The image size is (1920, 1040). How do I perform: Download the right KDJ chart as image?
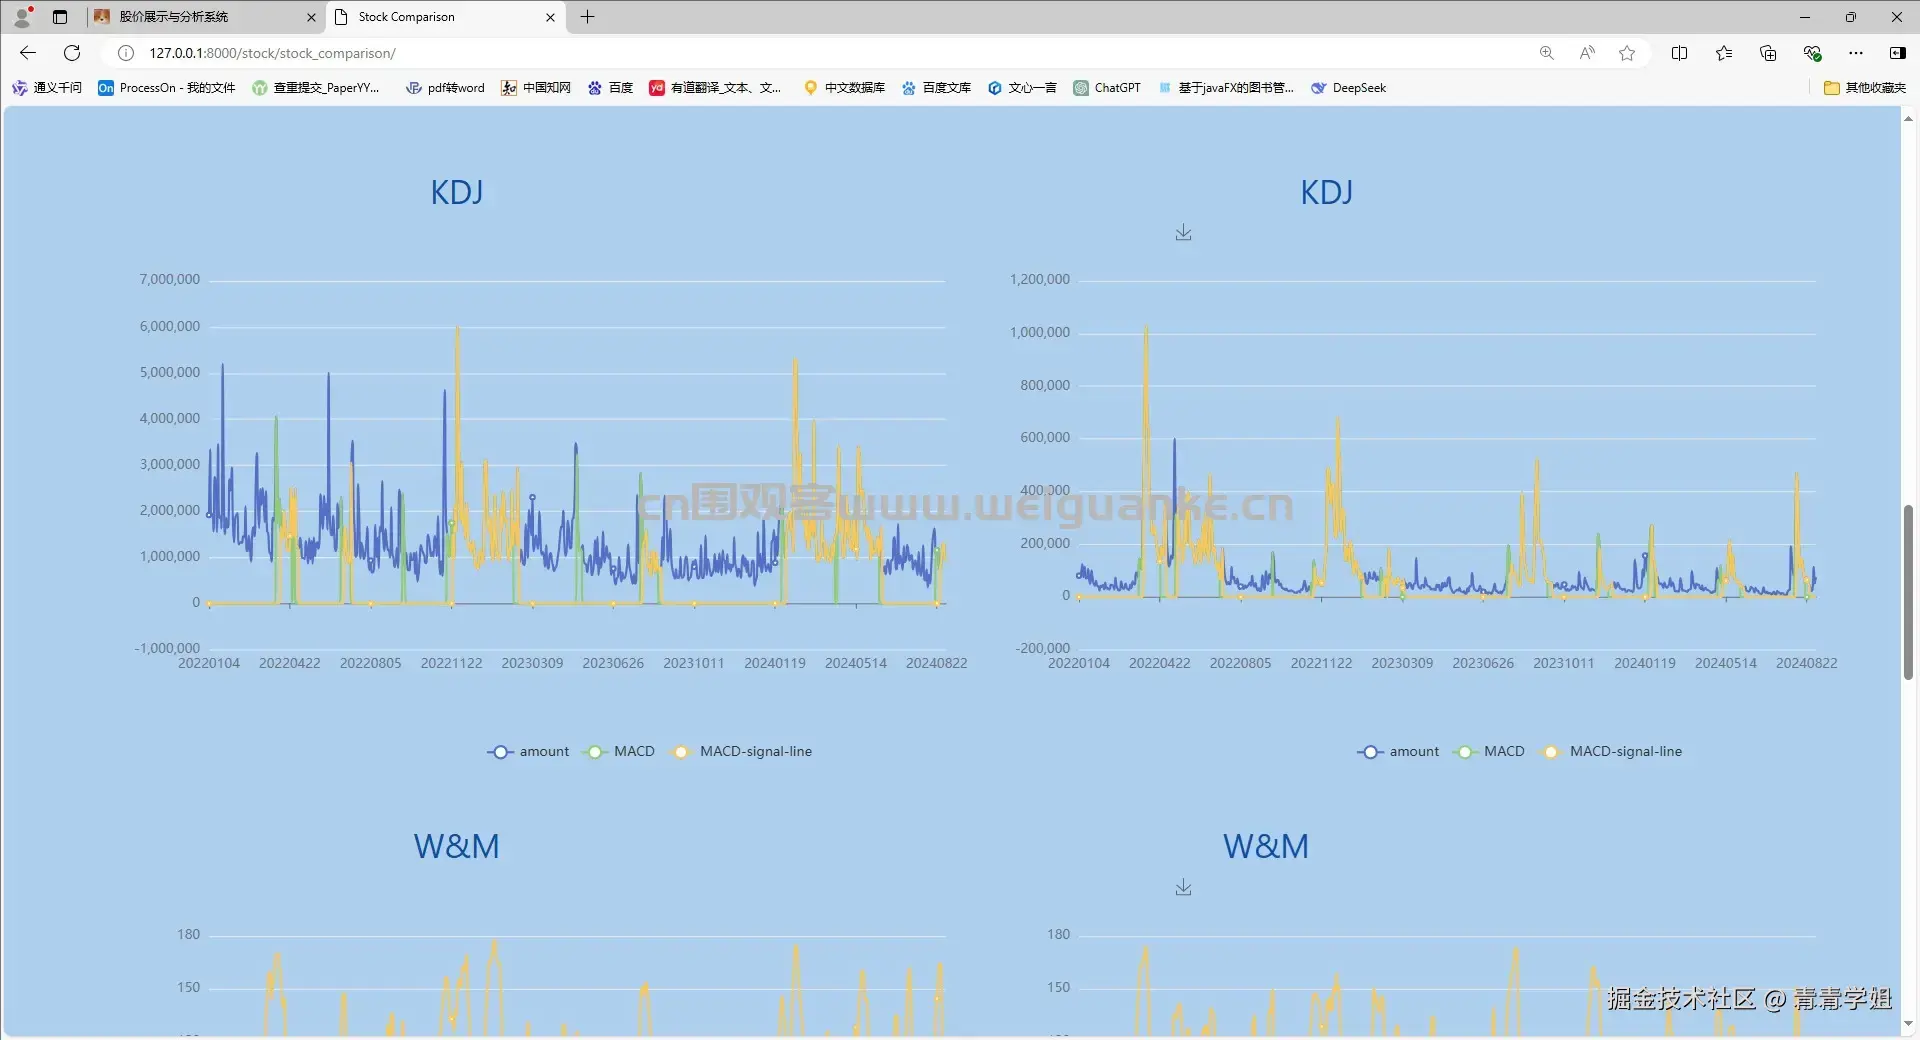[x=1183, y=232]
